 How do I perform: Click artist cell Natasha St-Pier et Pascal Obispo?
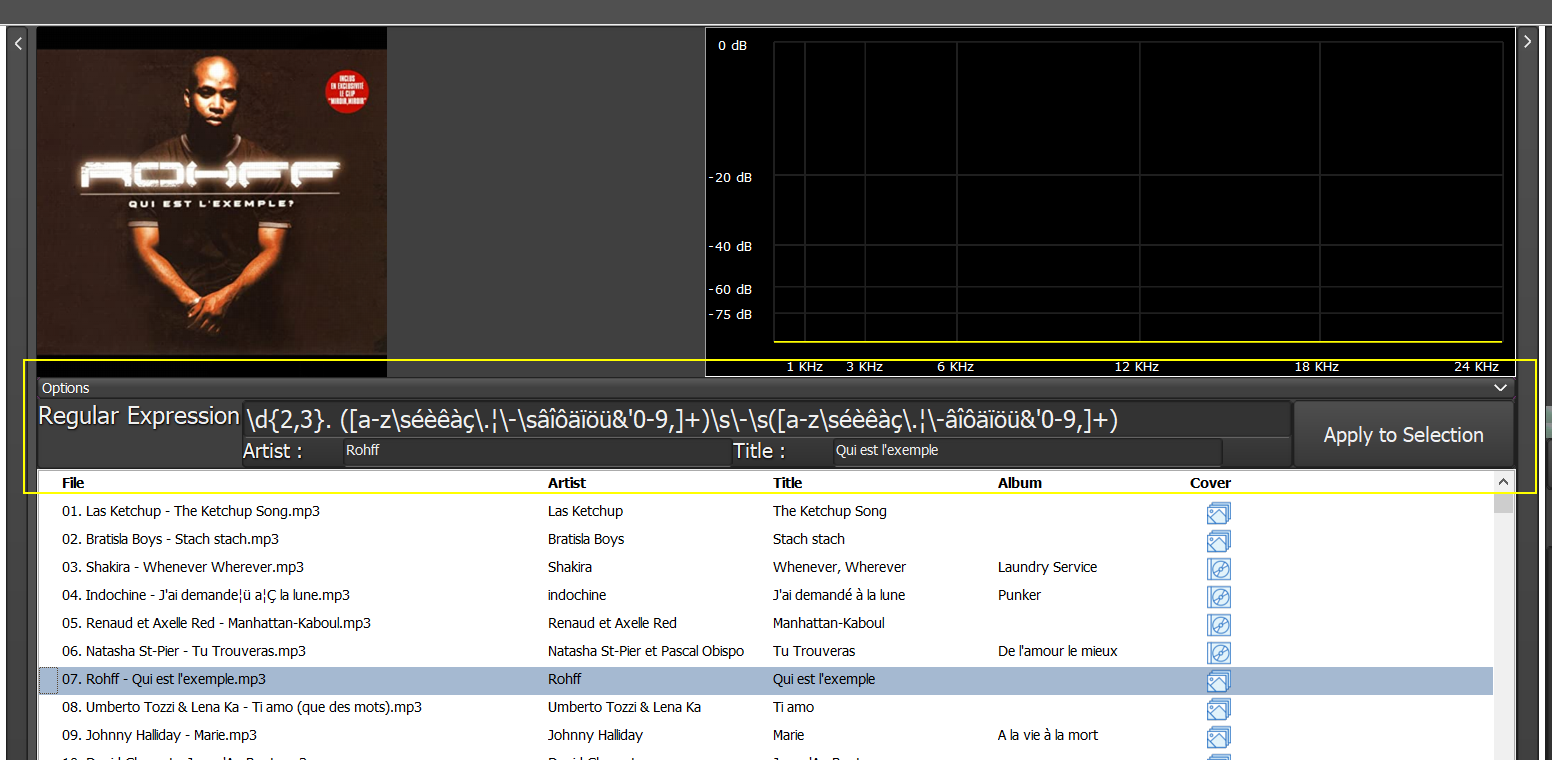point(646,651)
